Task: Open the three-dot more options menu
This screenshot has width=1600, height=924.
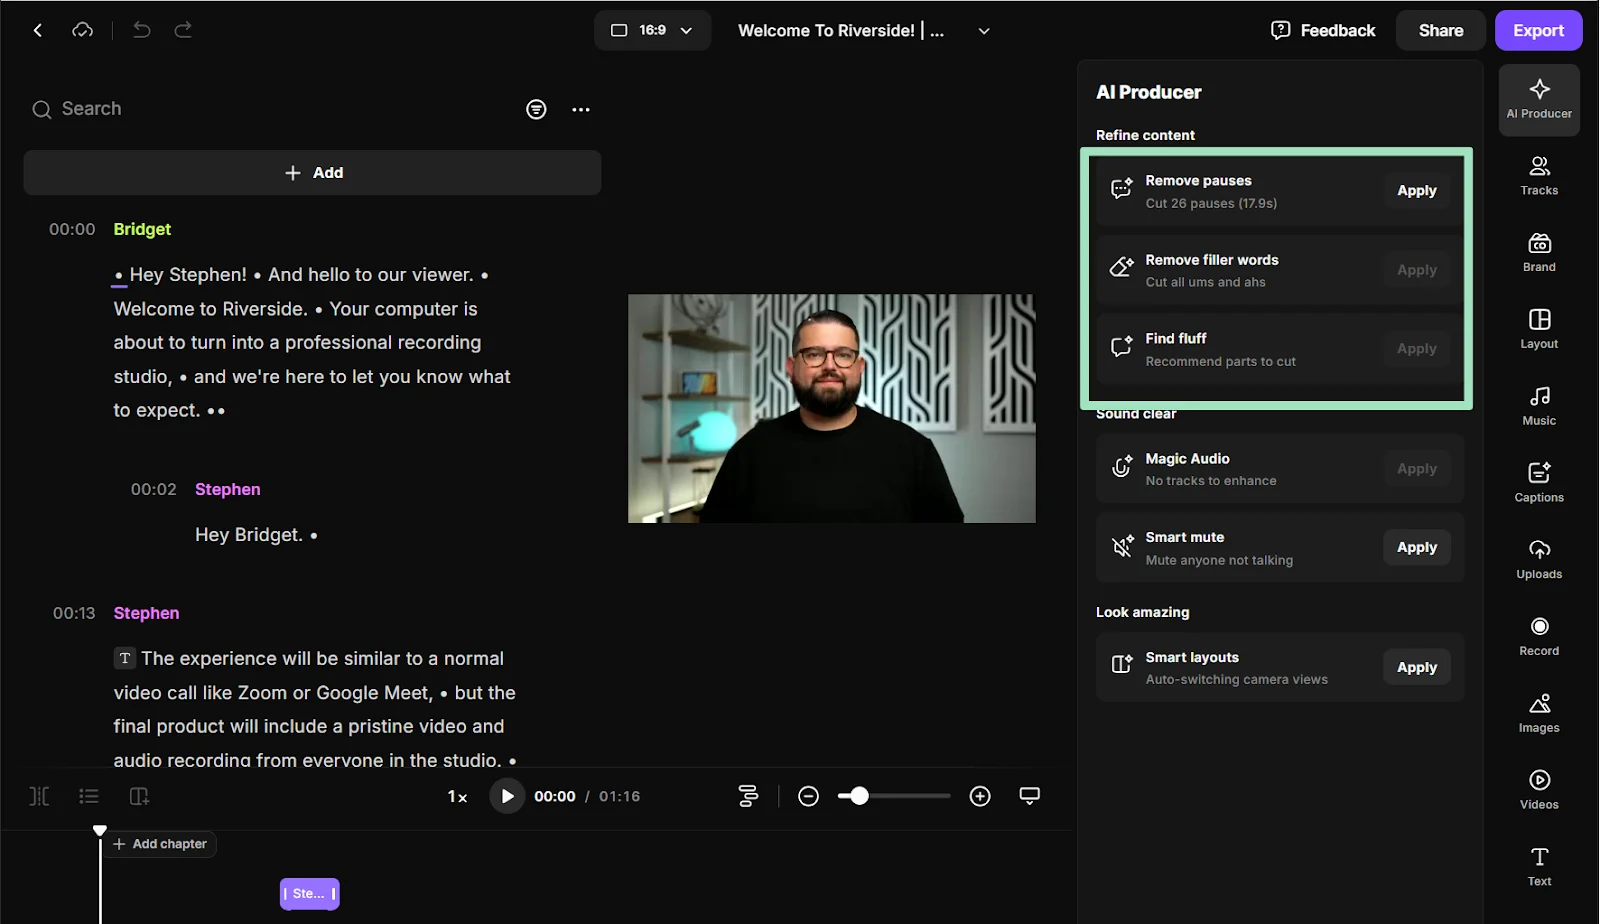Action: click(x=581, y=109)
